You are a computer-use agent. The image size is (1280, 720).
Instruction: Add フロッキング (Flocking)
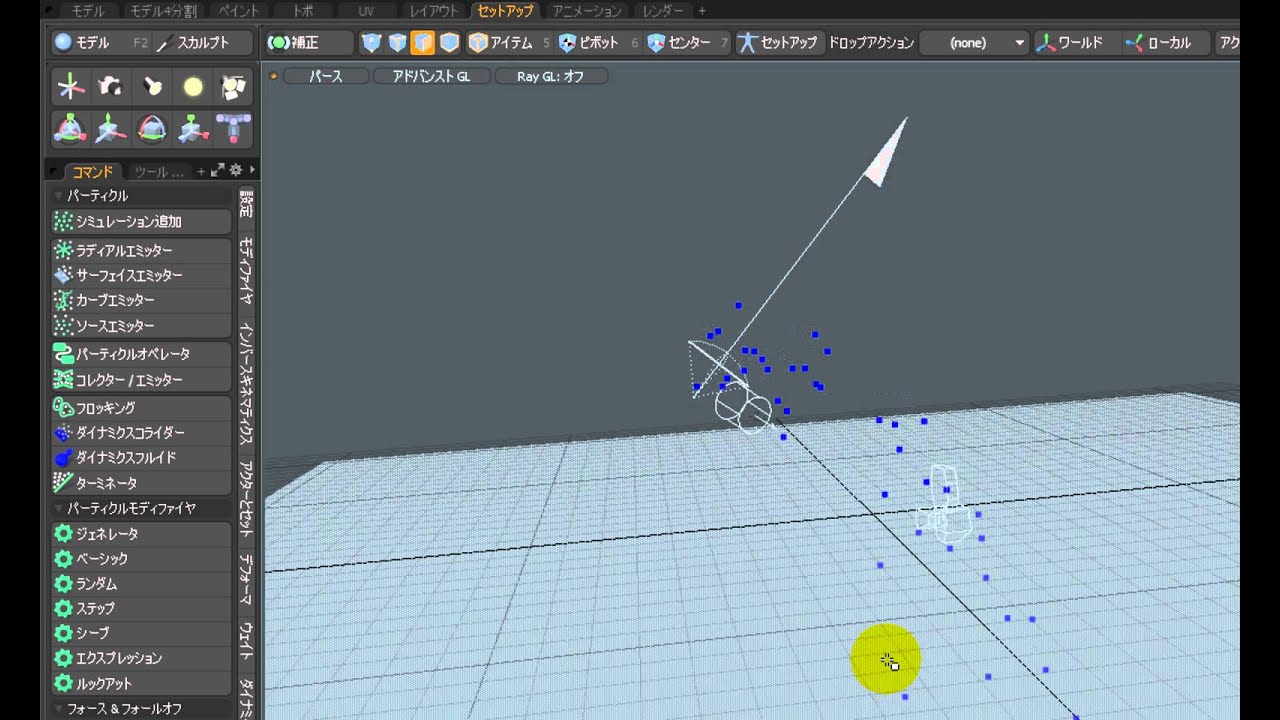coord(141,408)
